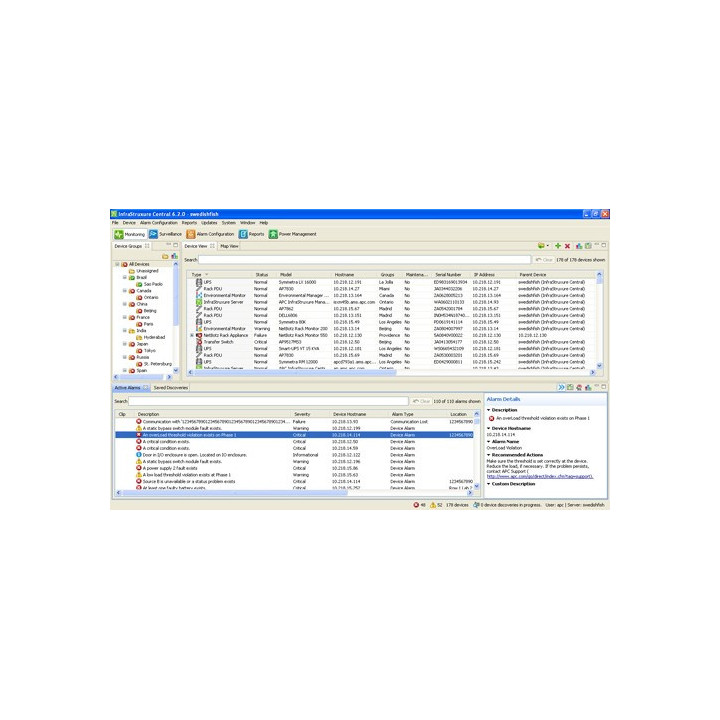Select the 'A power supply 2 fault exists' alarm
The image size is (720, 720).
click(x=294, y=468)
